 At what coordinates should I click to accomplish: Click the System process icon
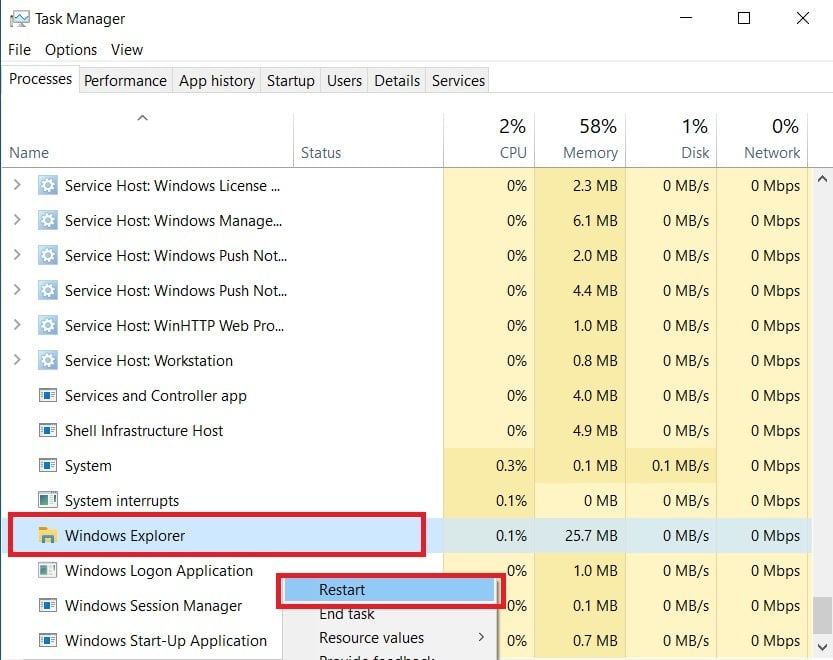(48, 466)
